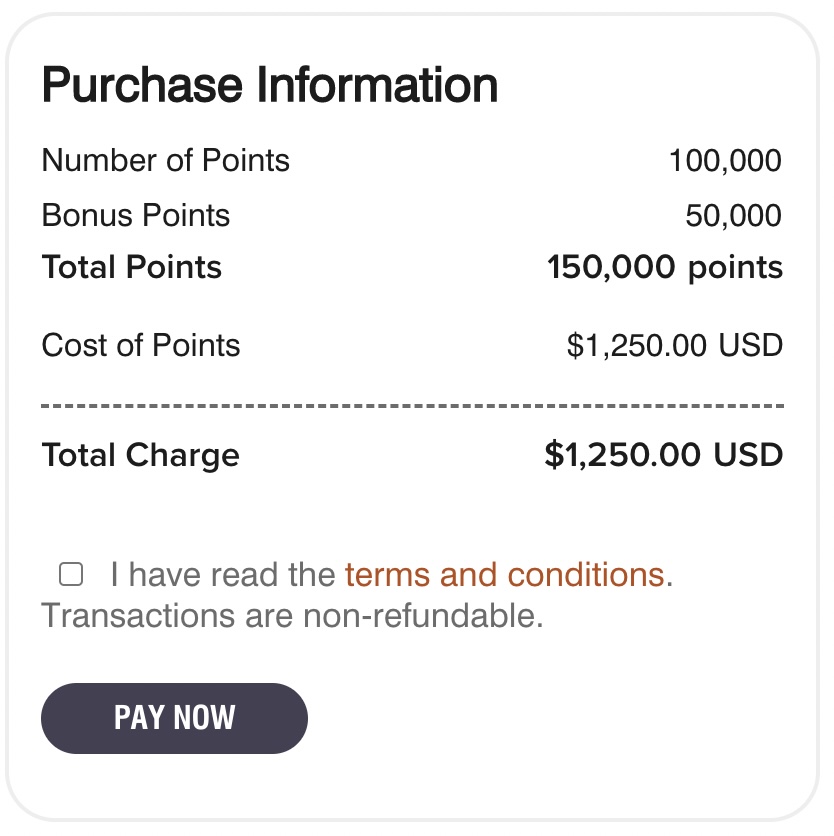The height and width of the screenshot is (836, 834).
Task: Select the Cost of Points label
Action: (141, 345)
